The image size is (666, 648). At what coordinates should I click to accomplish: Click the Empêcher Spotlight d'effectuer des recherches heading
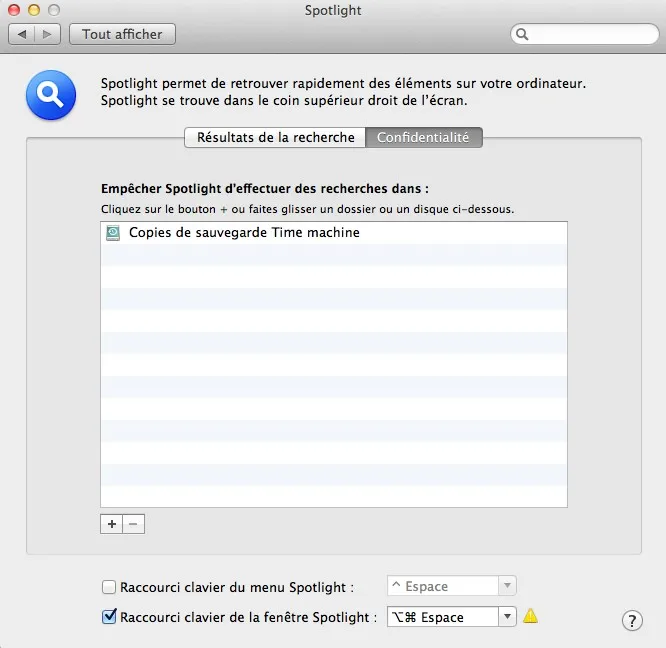(265, 189)
